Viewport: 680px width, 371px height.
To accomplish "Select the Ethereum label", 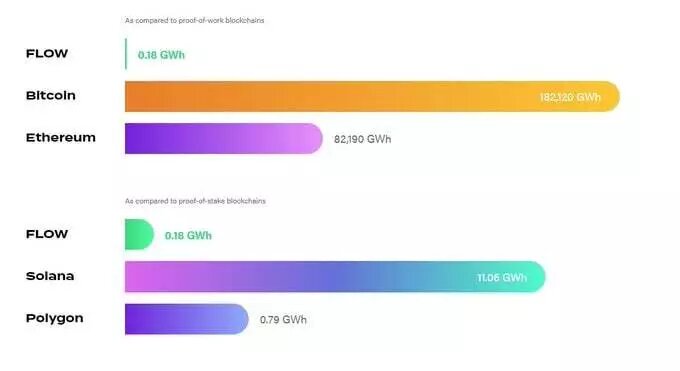I will 61,138.
